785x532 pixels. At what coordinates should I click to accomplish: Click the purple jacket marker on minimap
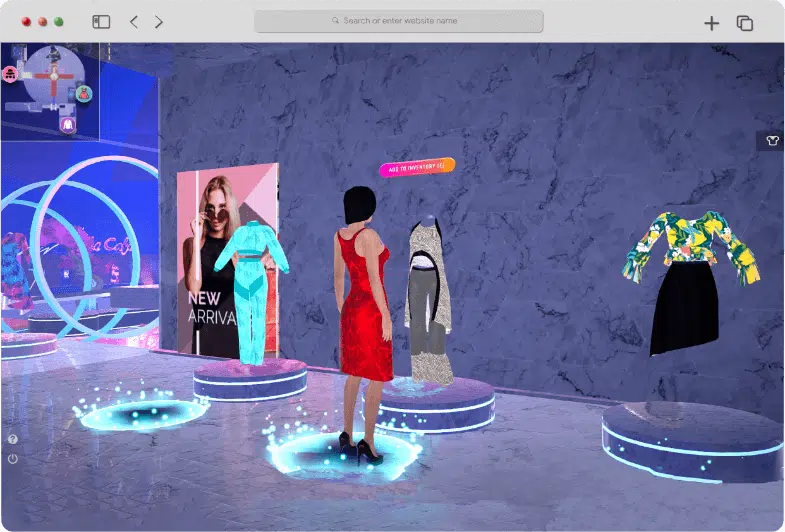[x=66, y=125]
